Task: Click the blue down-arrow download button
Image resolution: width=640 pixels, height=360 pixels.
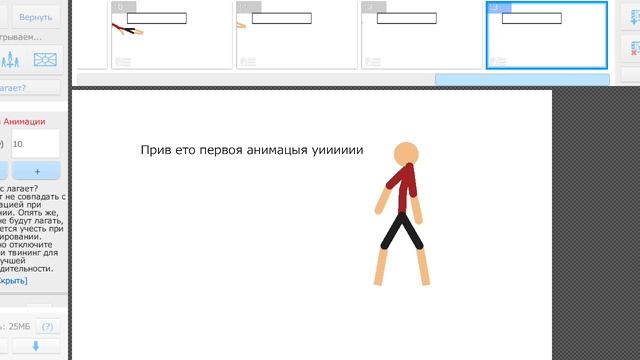Action: [x=36, y=346]
